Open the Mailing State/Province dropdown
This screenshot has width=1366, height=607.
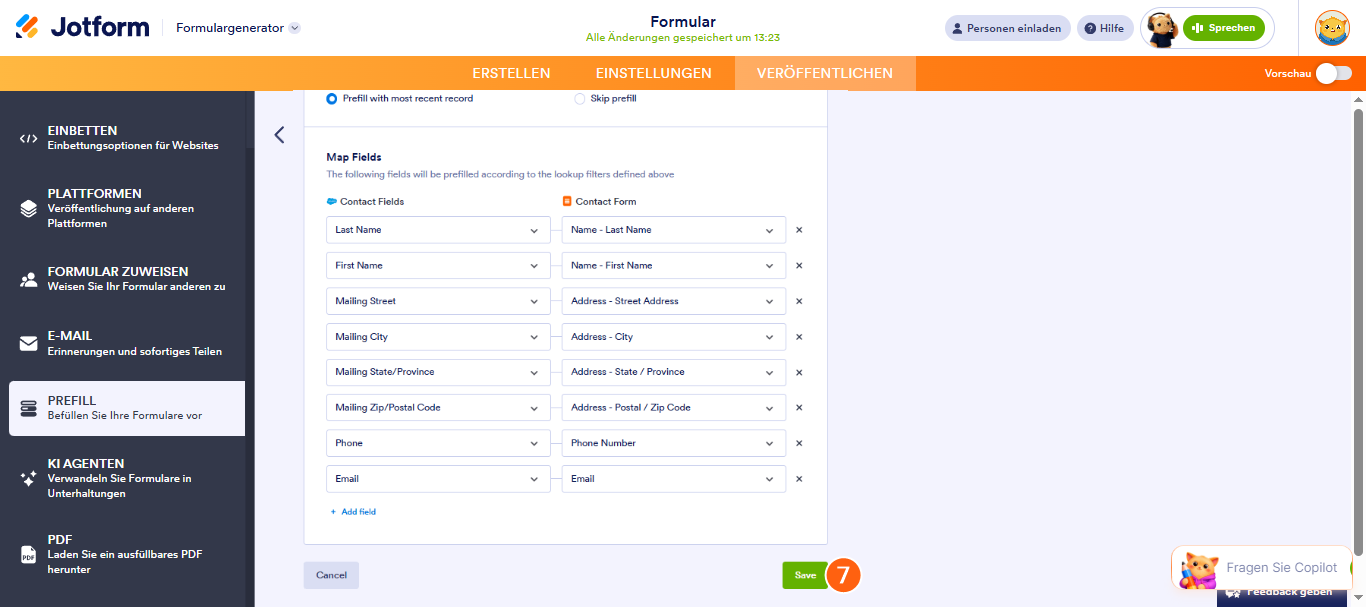438,372
